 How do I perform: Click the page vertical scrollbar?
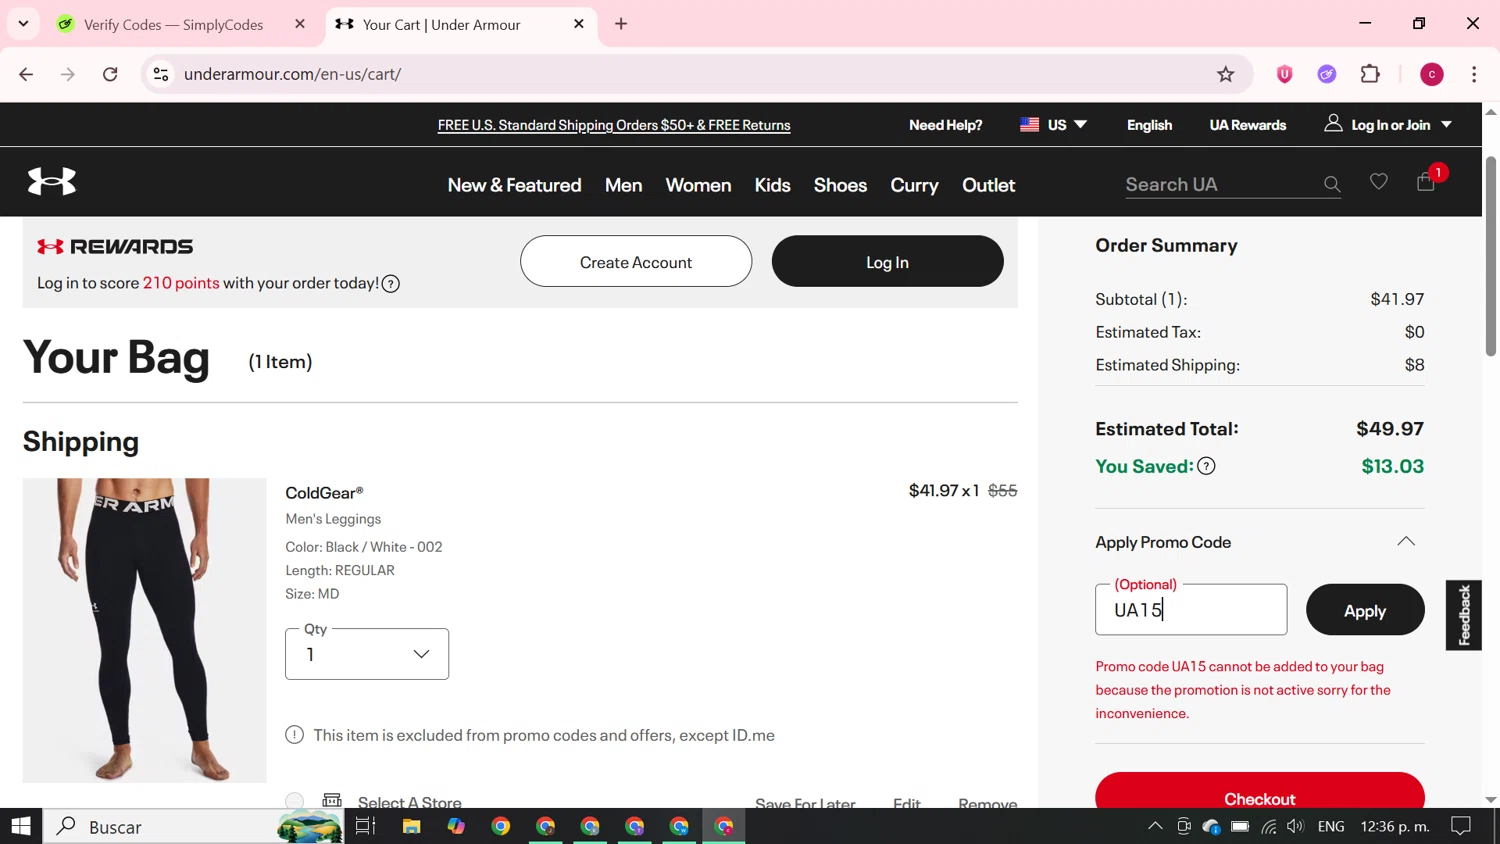[x=1491, y=256]
